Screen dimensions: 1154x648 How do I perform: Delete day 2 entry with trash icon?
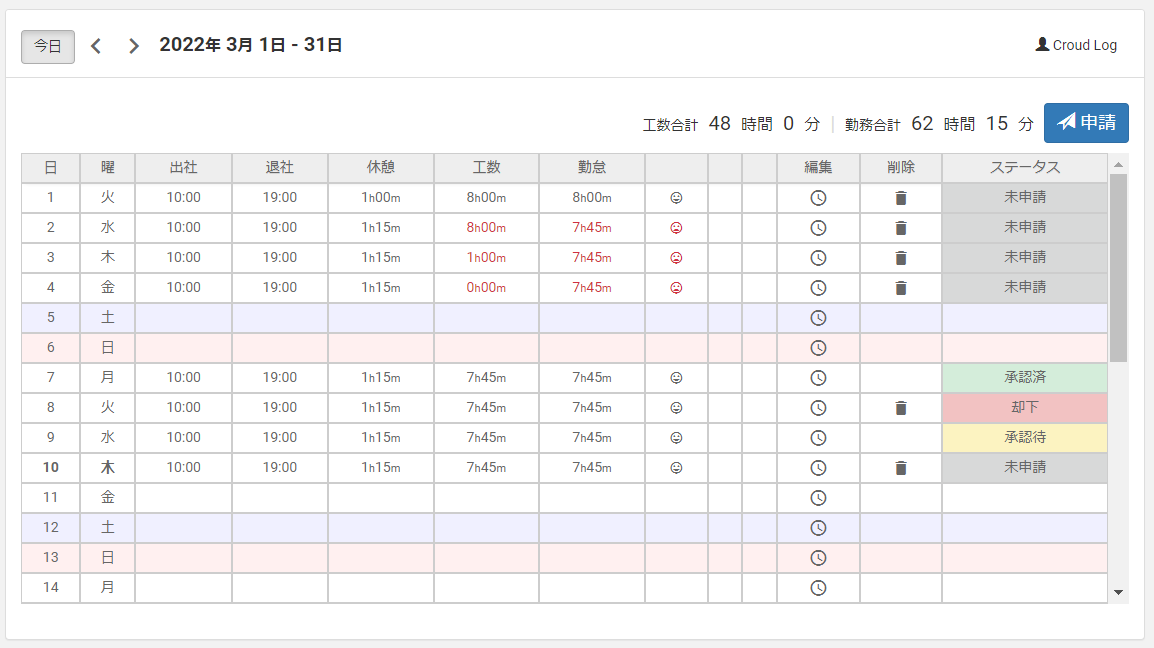click(x=901, y=228)
